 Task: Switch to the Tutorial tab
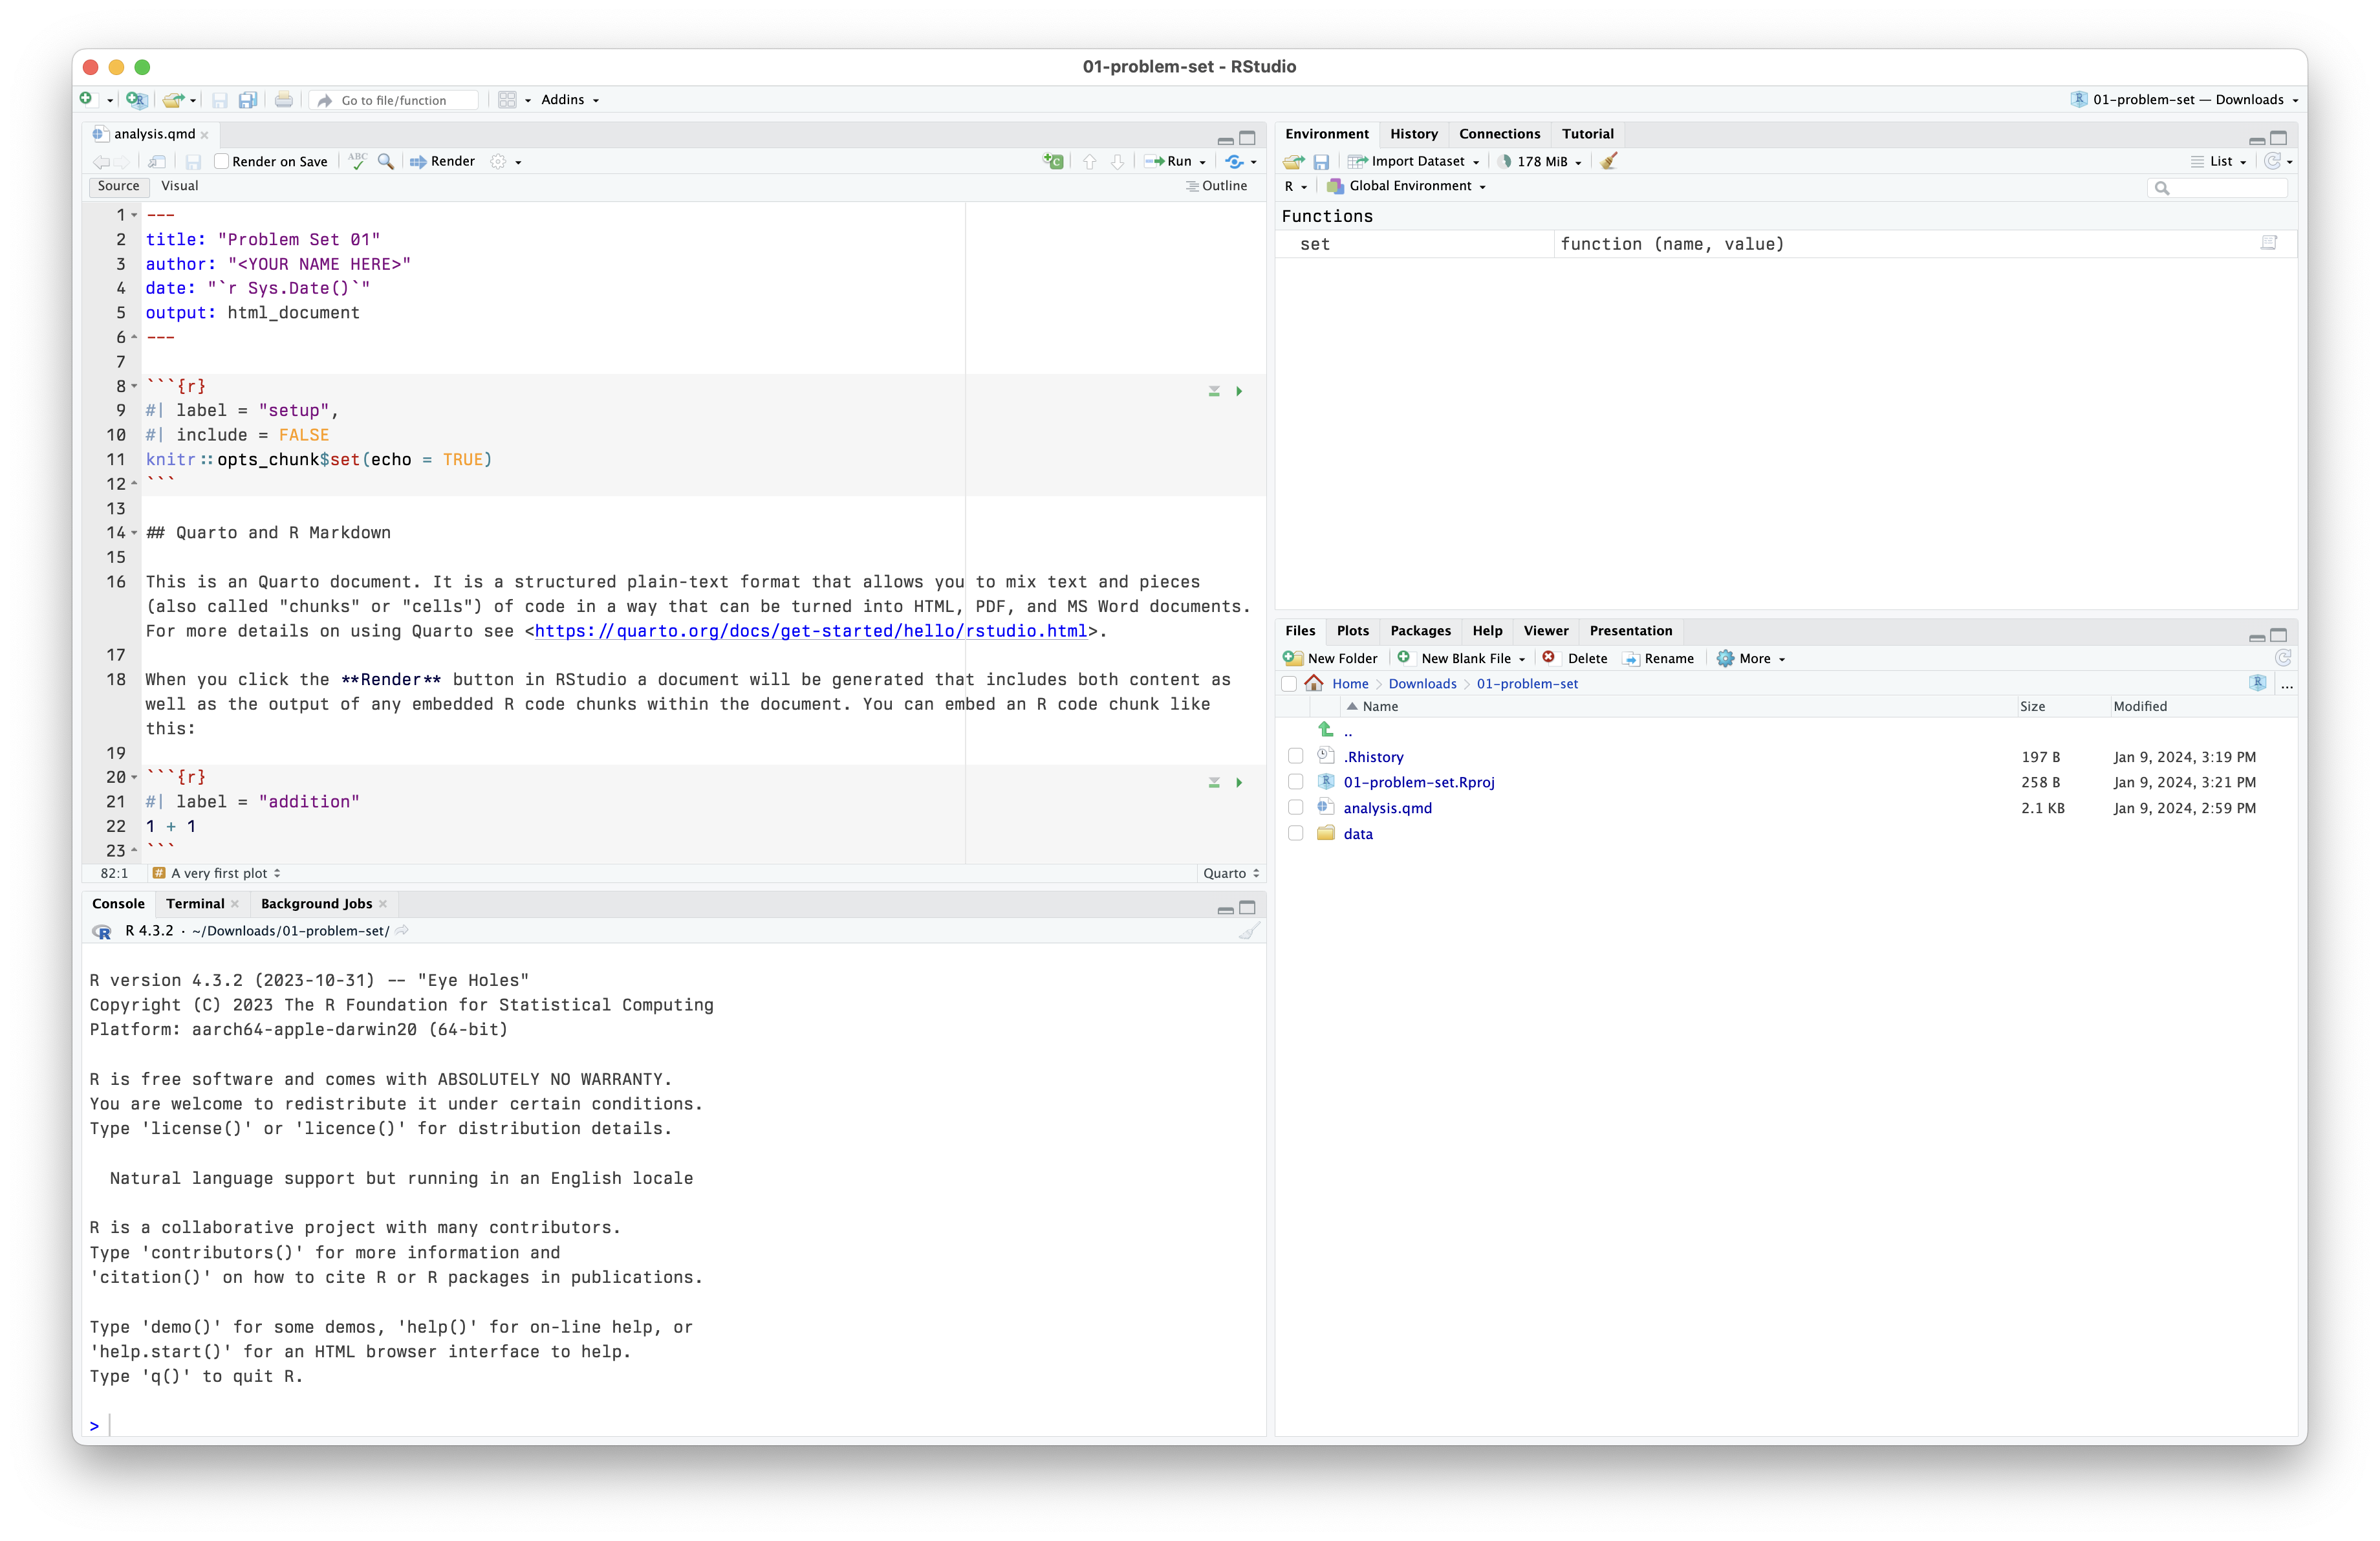coord(1588,134)
